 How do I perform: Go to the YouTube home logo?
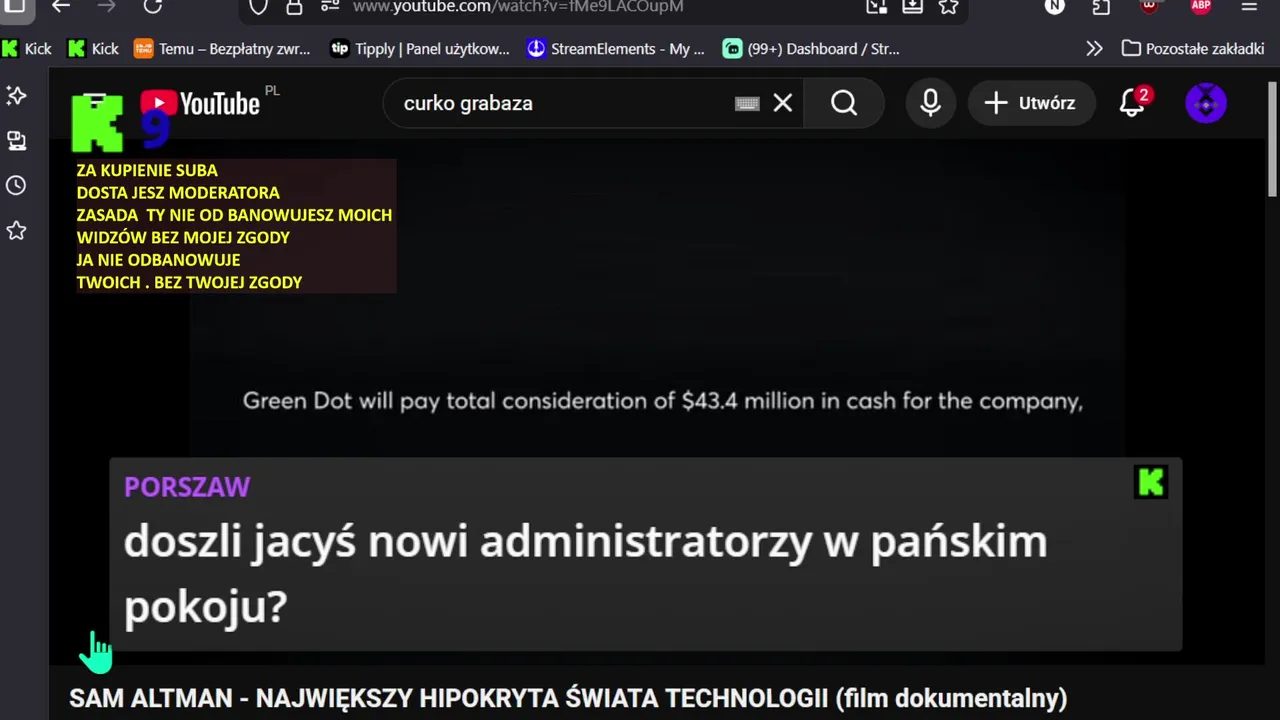(x=200, y=103)
